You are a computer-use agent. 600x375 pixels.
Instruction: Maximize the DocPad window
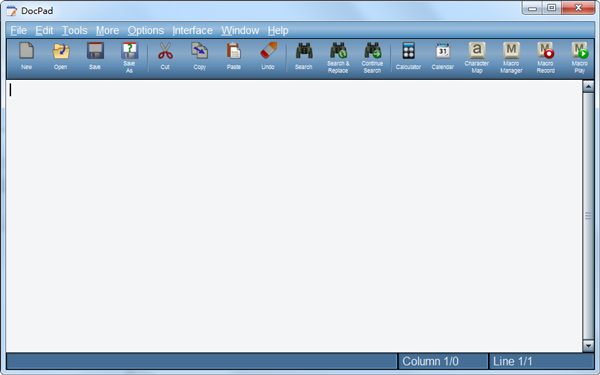(551, 8)
